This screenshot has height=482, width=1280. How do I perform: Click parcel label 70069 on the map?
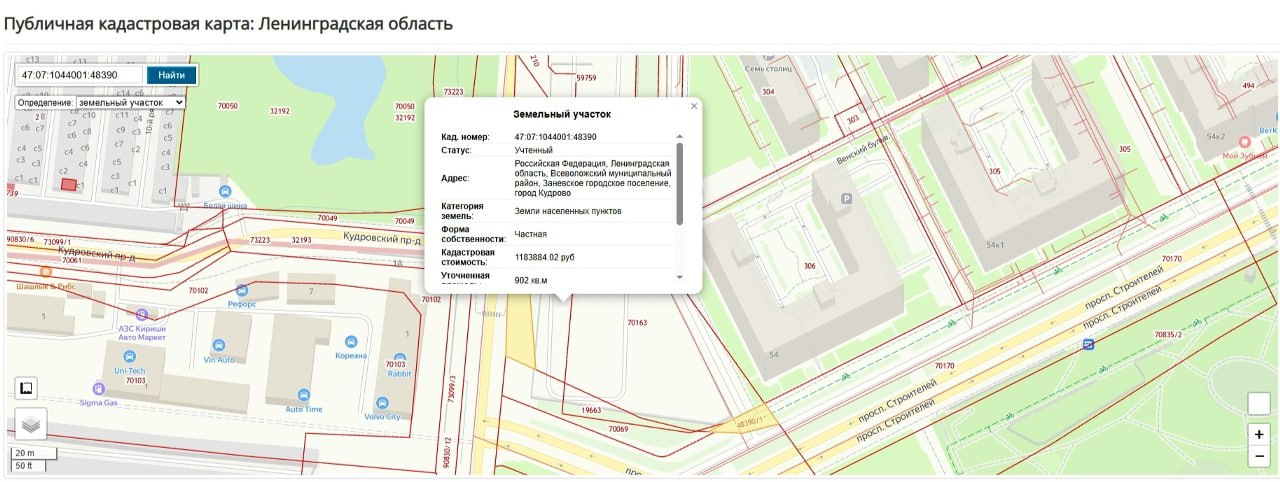[x=618, y=429]
